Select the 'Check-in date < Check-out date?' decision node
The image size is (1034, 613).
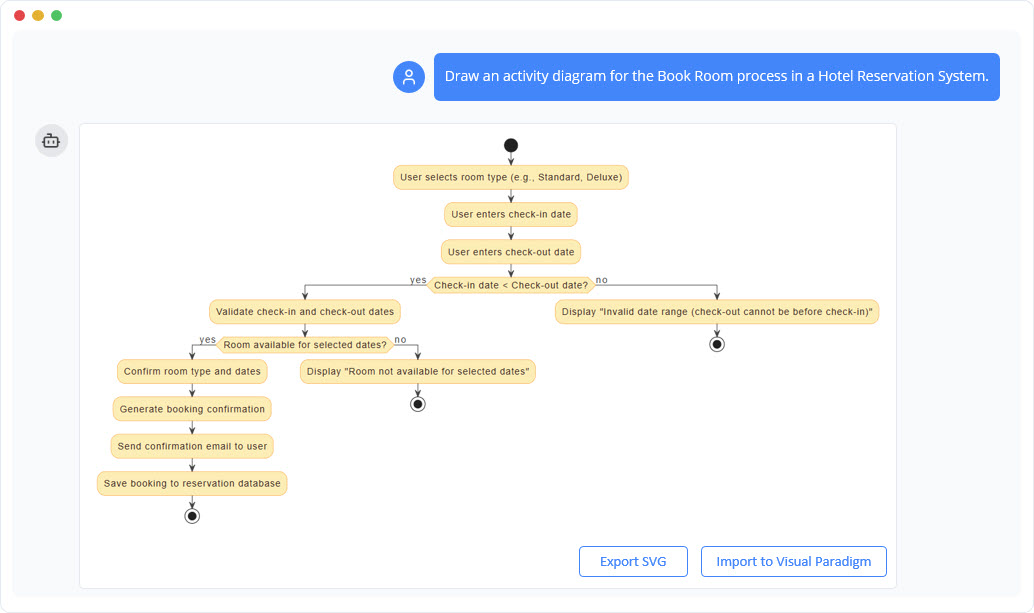510,284
